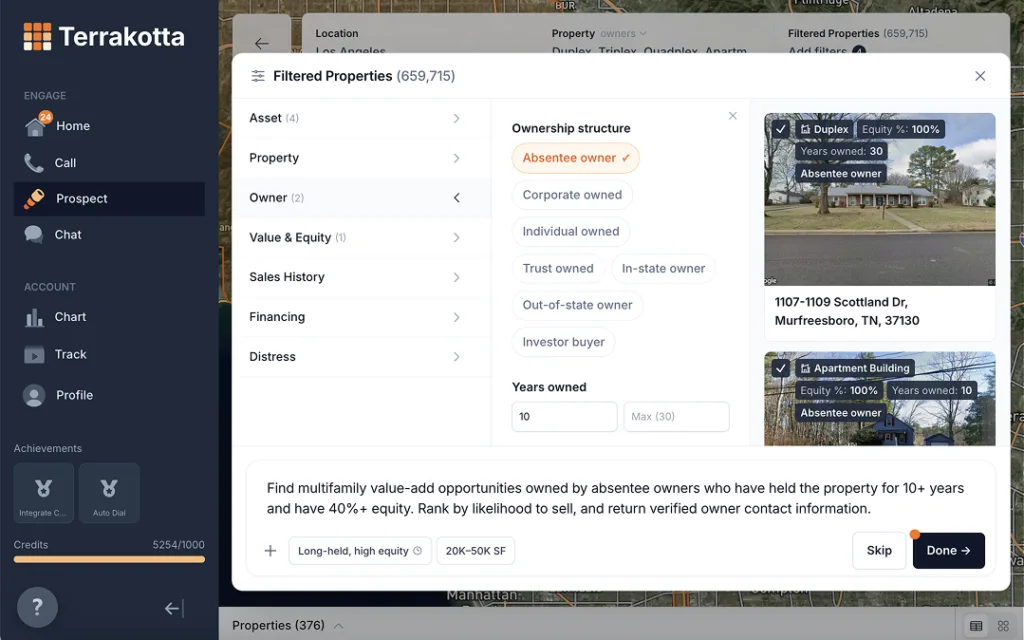Expand the Properties (376) bottom panel
1024x640 pixels.
287,626
